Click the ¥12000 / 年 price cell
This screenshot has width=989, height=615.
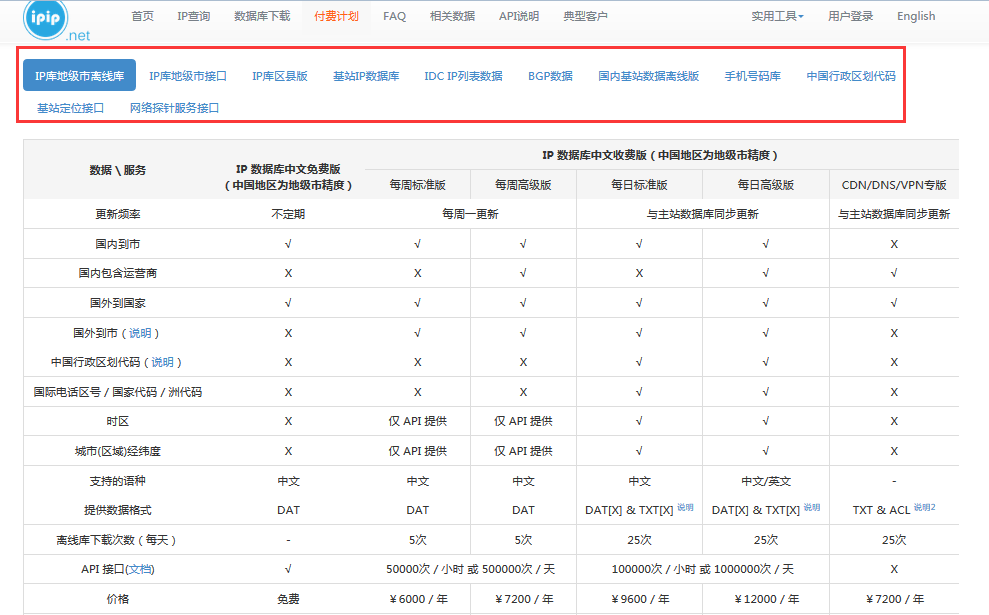point(766,599)
